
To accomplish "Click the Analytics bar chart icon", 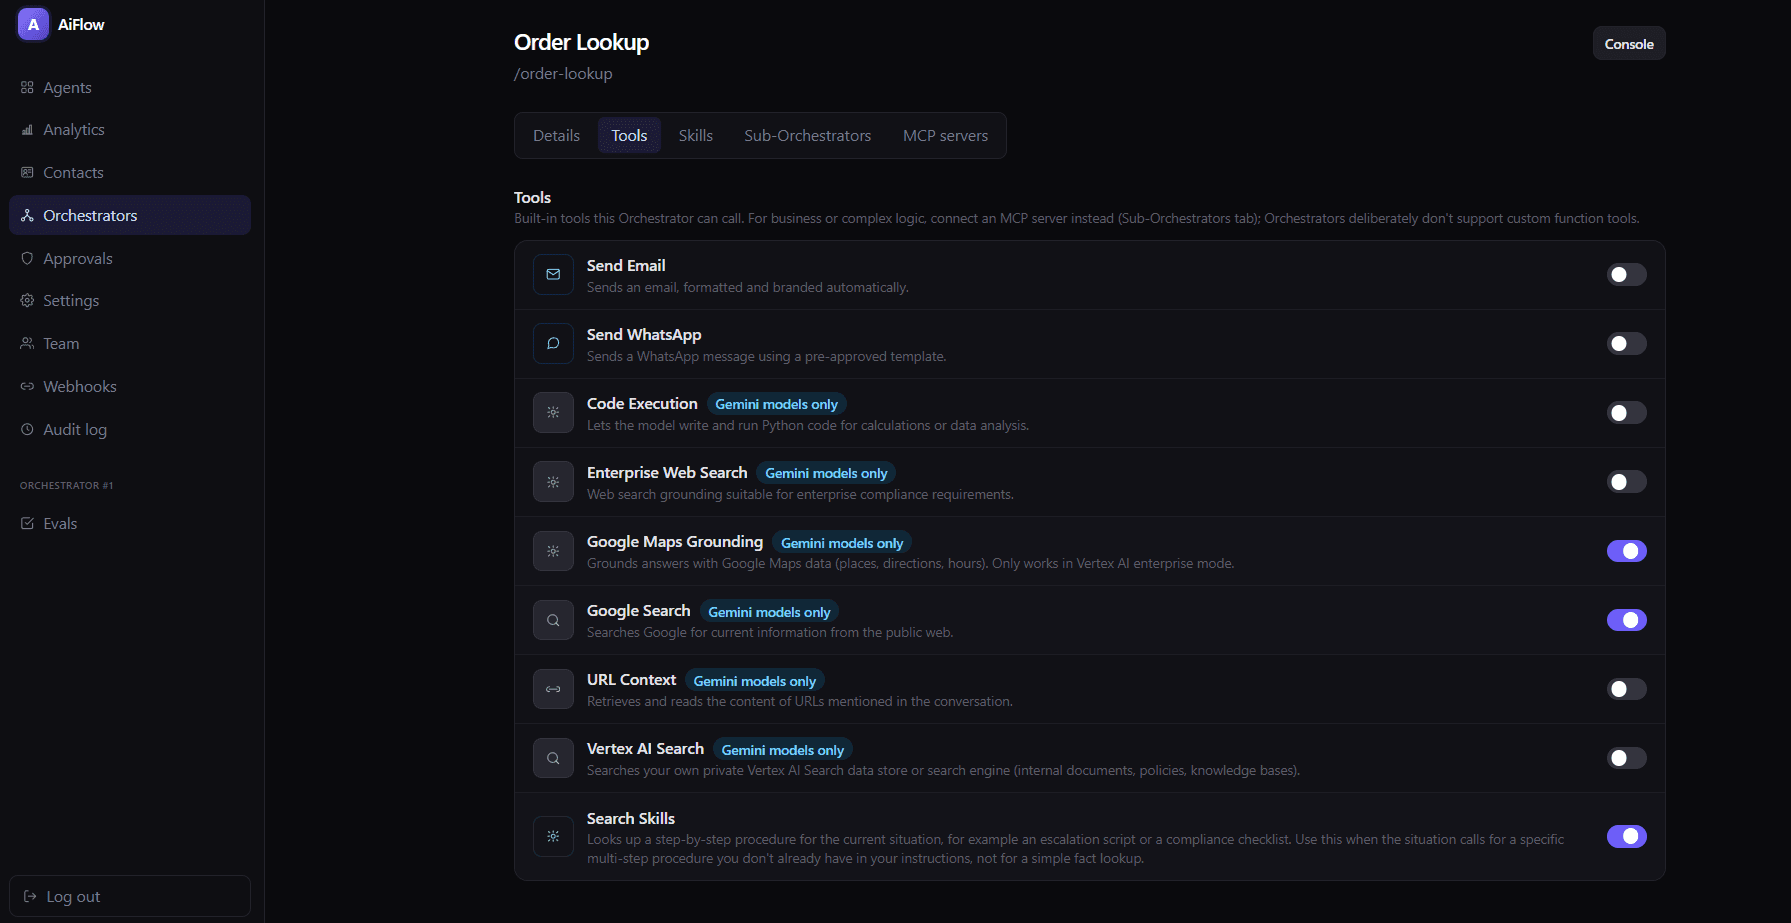I will 27,130.
